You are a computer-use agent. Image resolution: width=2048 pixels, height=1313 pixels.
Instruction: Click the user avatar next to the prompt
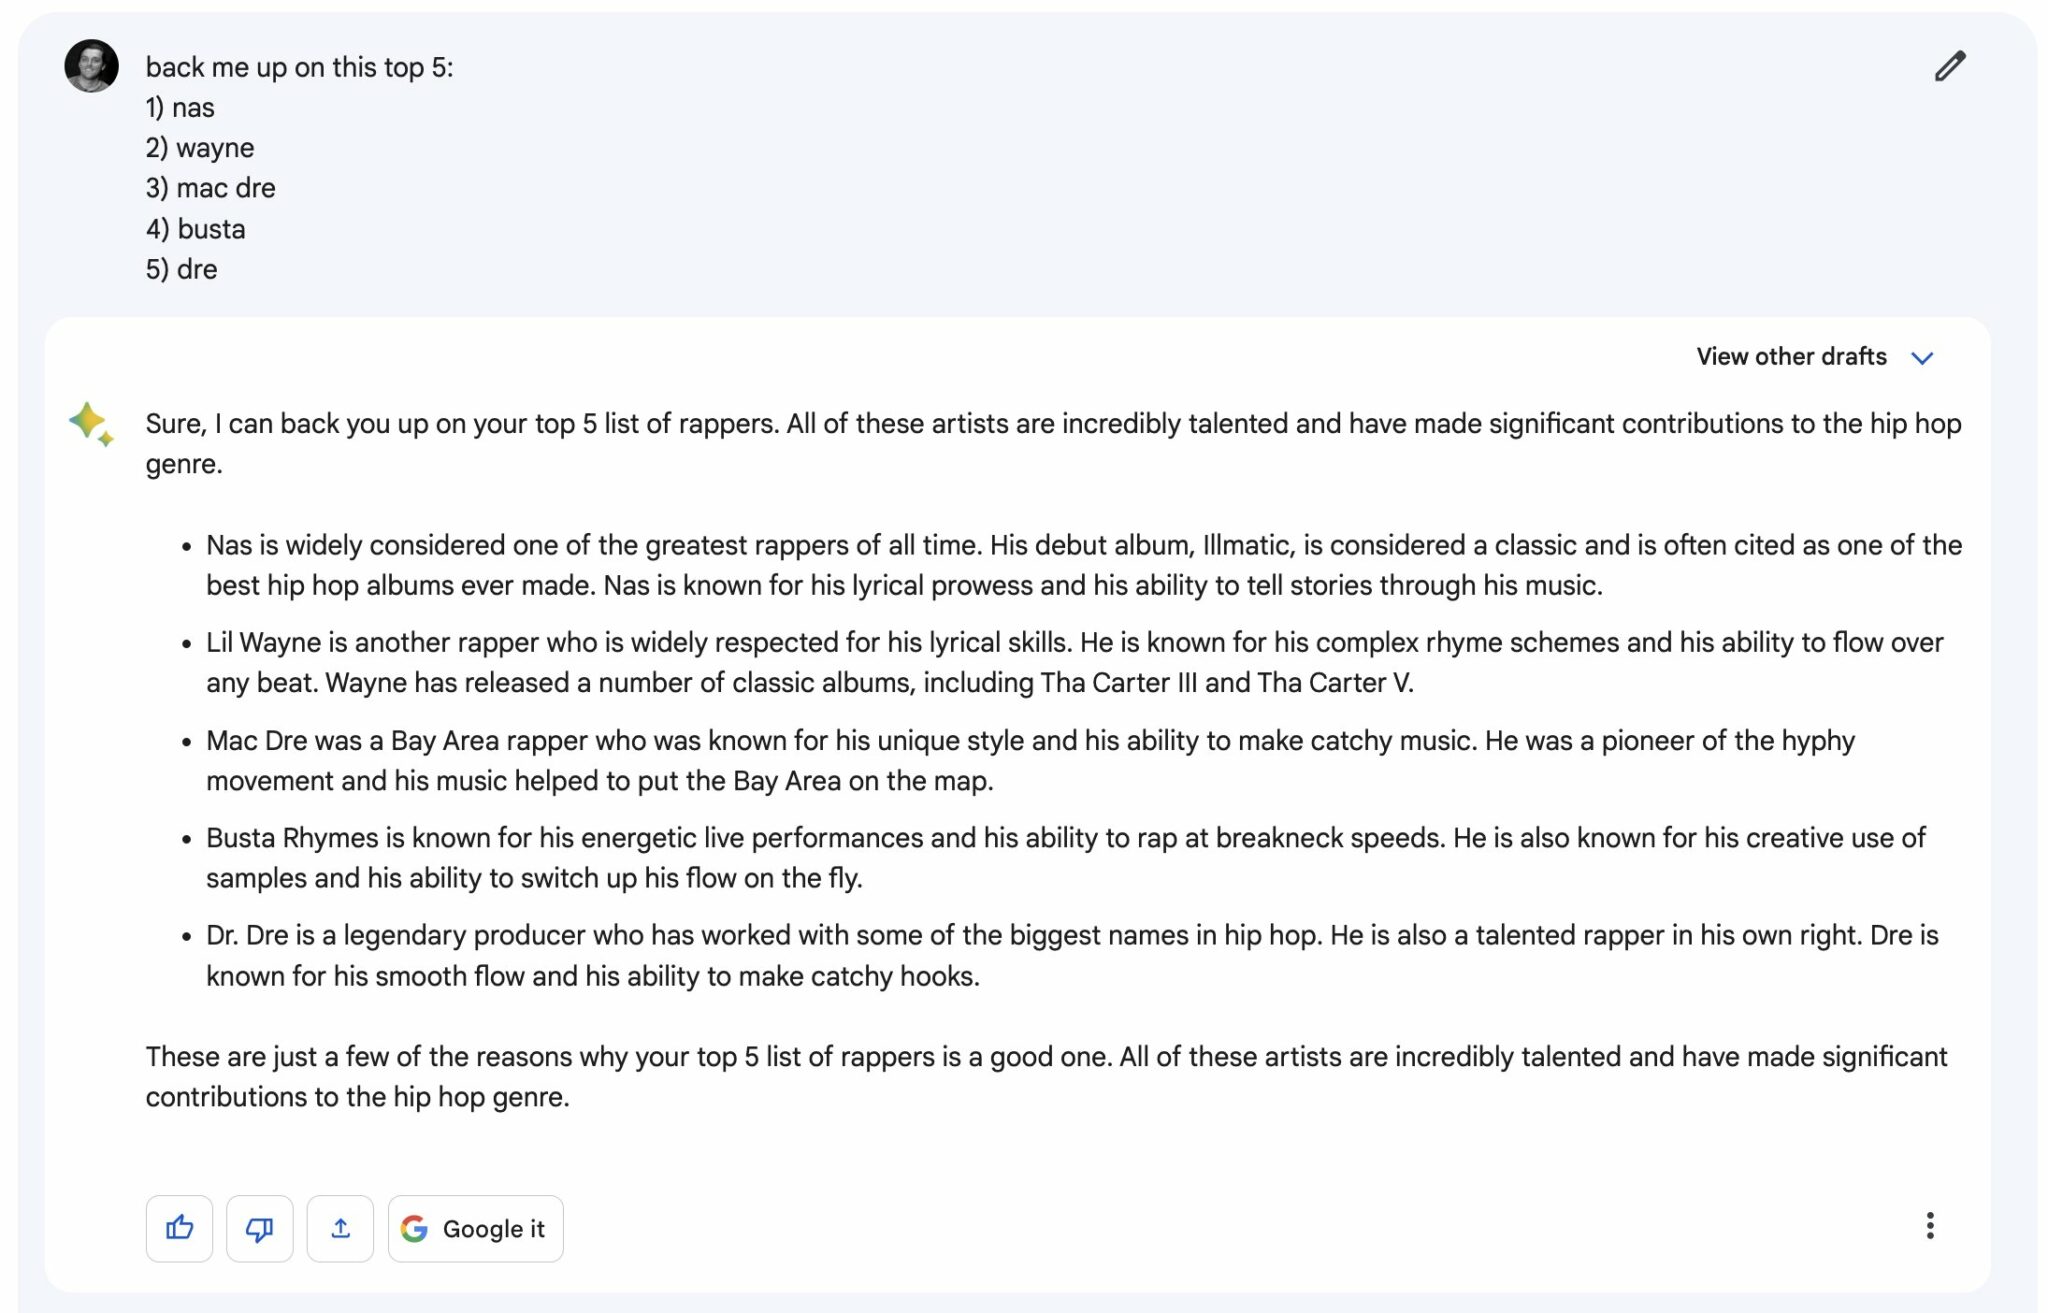[91, 68]
